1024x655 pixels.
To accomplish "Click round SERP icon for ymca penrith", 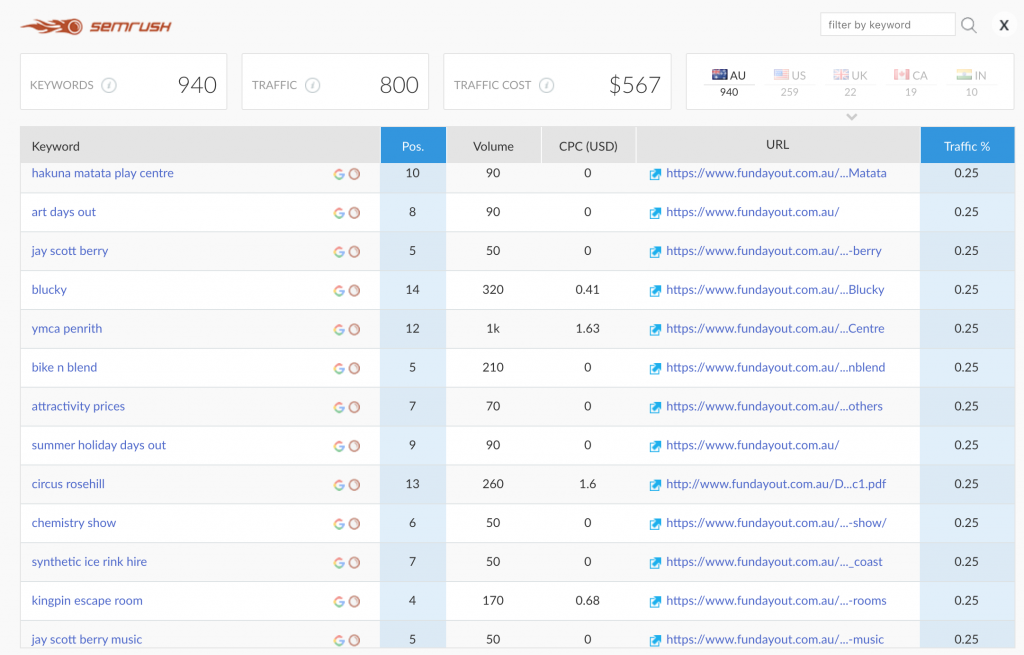I will pos(354,329).
